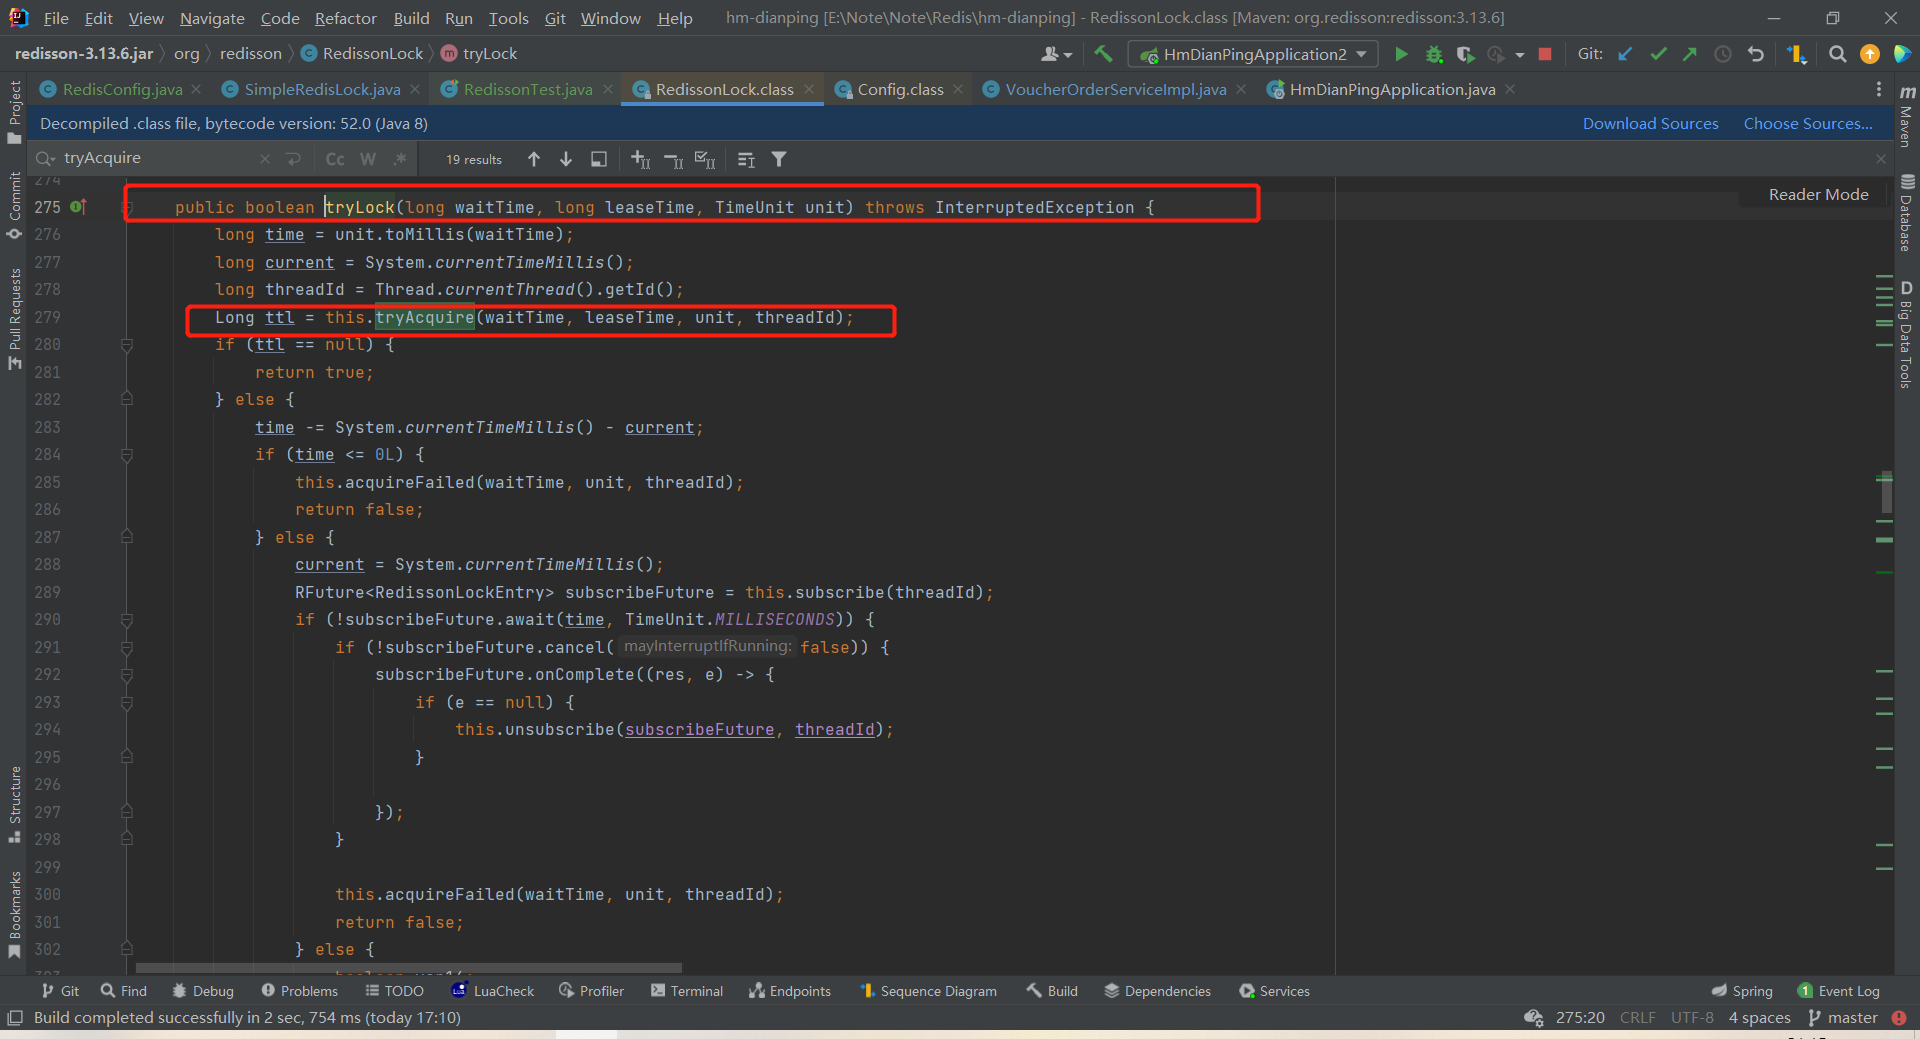1920x1039 pixels.
Task: Close the find bar with X
Action: pyautogui.click(x=1881, y=159)
